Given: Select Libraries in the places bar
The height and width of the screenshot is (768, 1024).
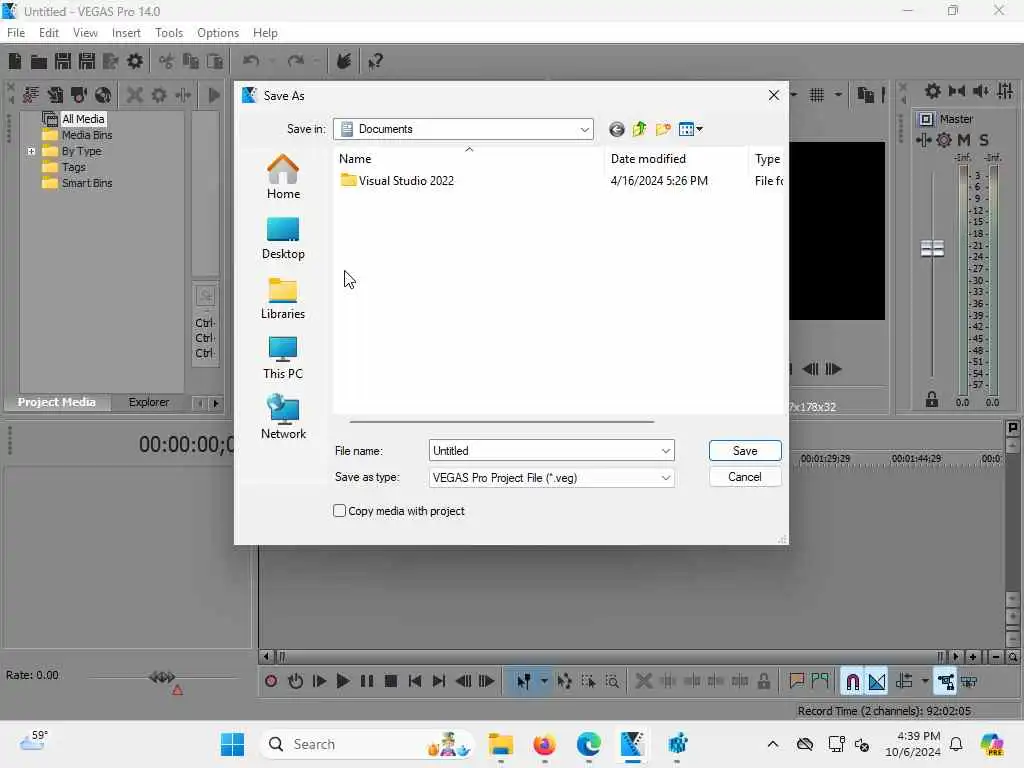Looking at the screenshot, I should point(283,298).
